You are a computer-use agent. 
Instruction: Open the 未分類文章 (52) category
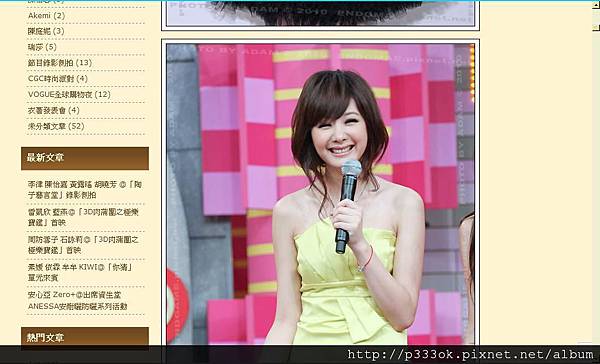[56, 126]
